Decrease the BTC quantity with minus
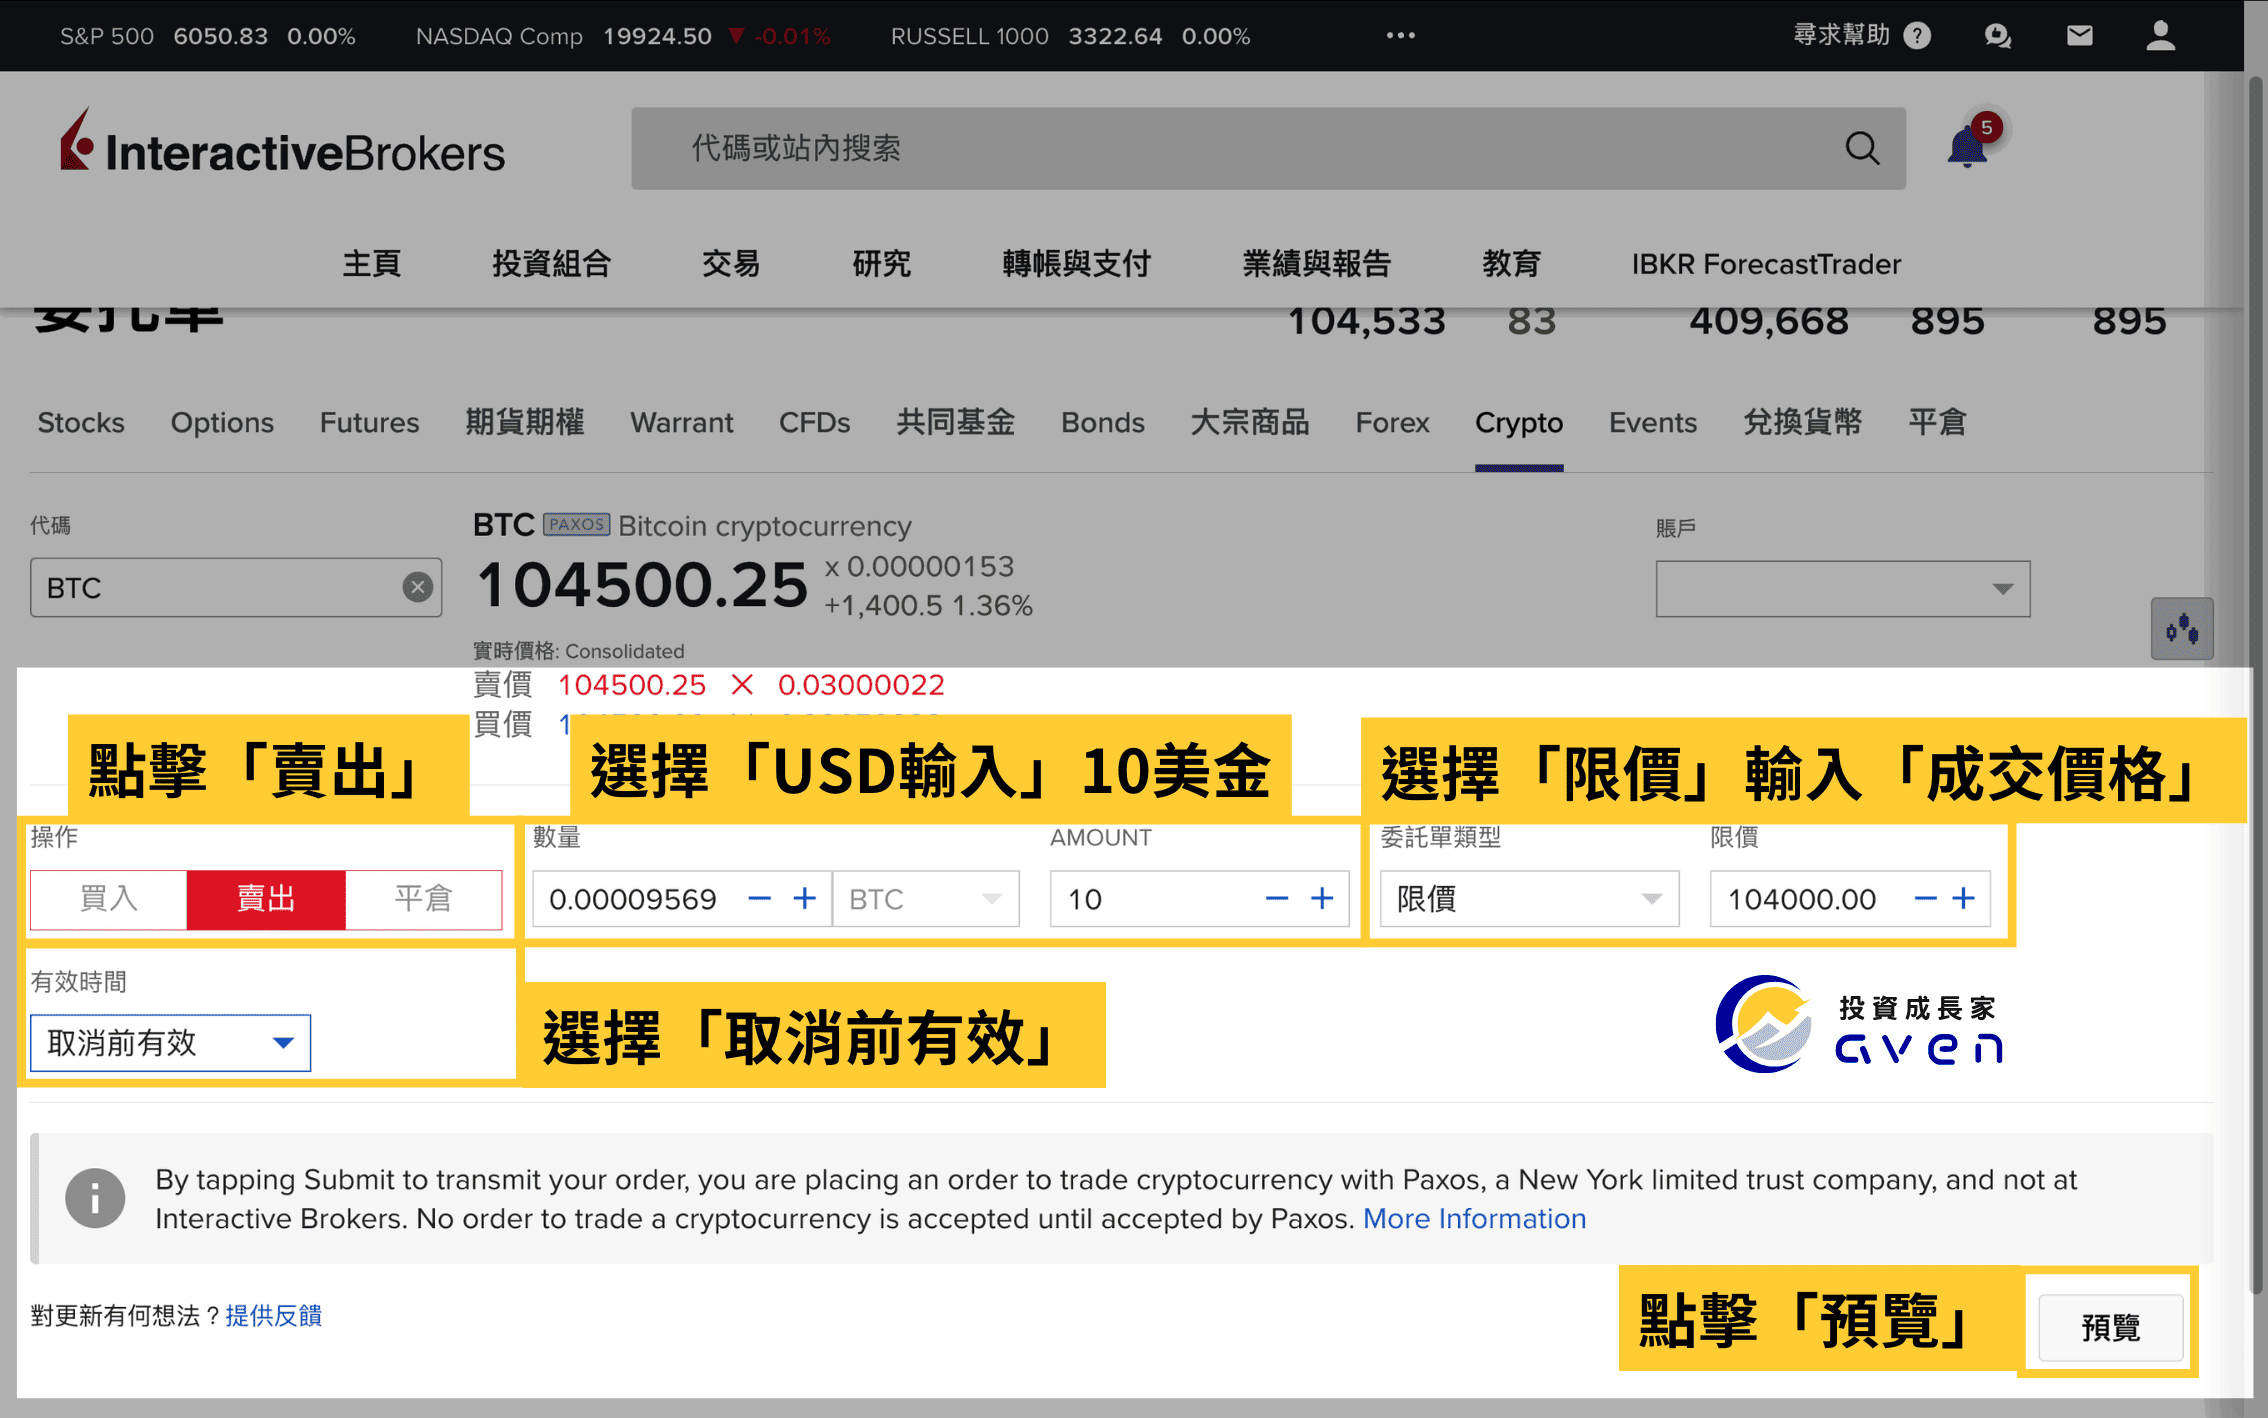 (759, 898)
